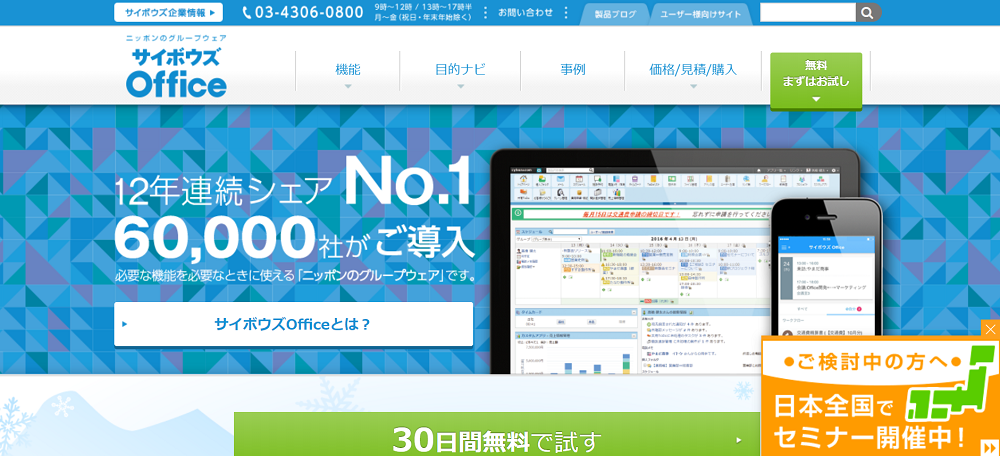Switch to 製品ブログ tab
This screenshot has width=1000, height=456.
(x=615, y=14)
